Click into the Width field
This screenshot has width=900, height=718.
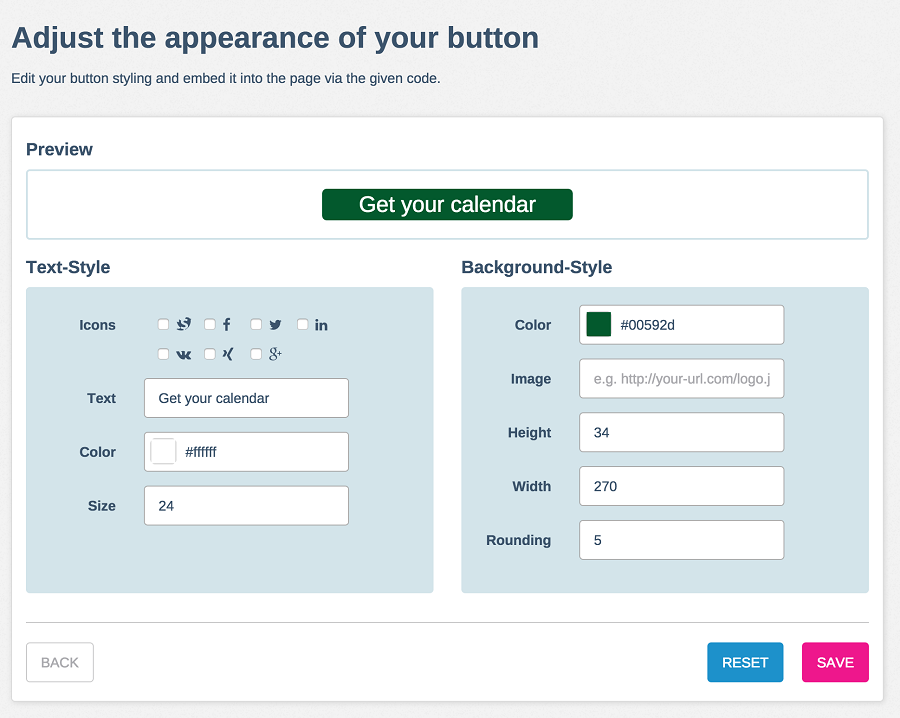[x=681, y=486]
